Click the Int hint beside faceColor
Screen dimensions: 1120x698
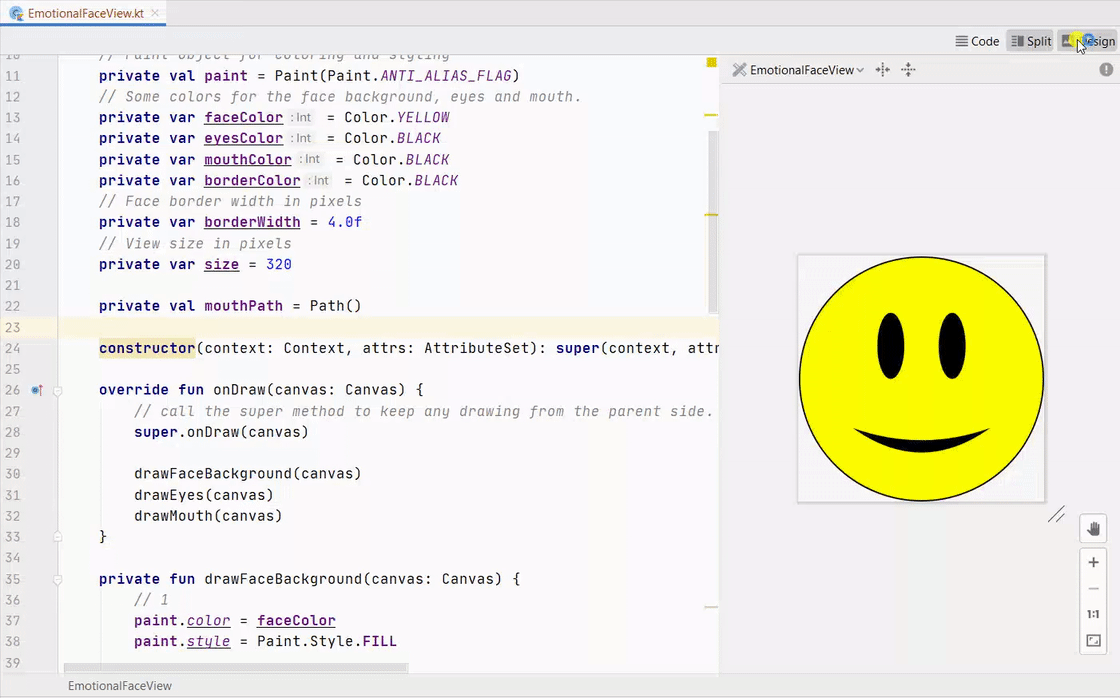[x=302, y=118]
